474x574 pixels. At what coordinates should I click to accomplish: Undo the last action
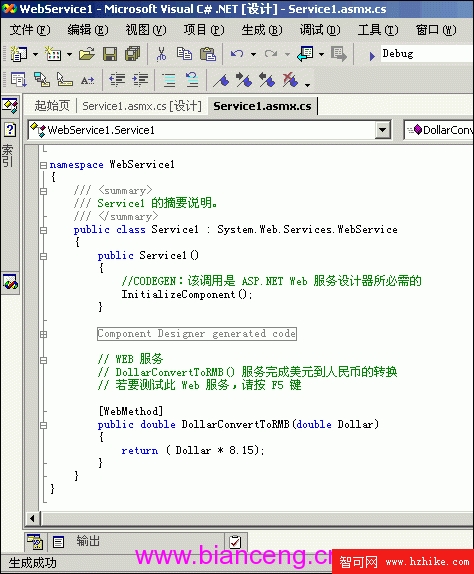[237, 54]
